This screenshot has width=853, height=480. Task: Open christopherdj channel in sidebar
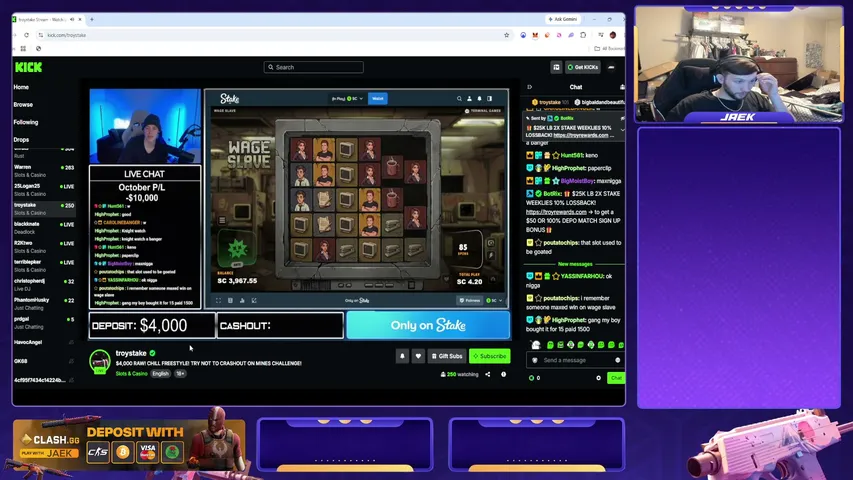(x=44, y=285)
